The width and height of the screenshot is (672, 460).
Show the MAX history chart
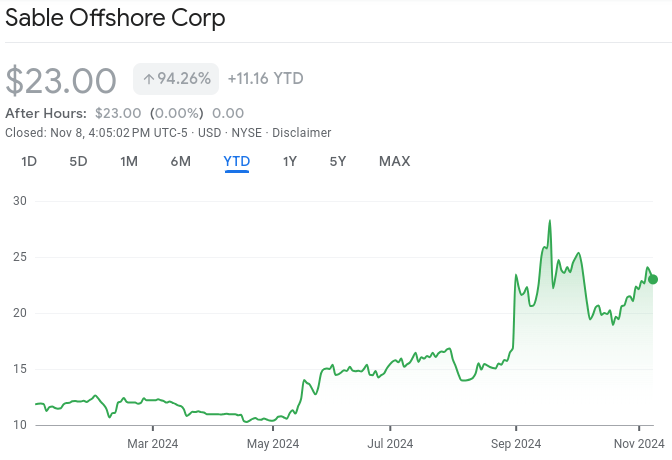pos(394,161)
